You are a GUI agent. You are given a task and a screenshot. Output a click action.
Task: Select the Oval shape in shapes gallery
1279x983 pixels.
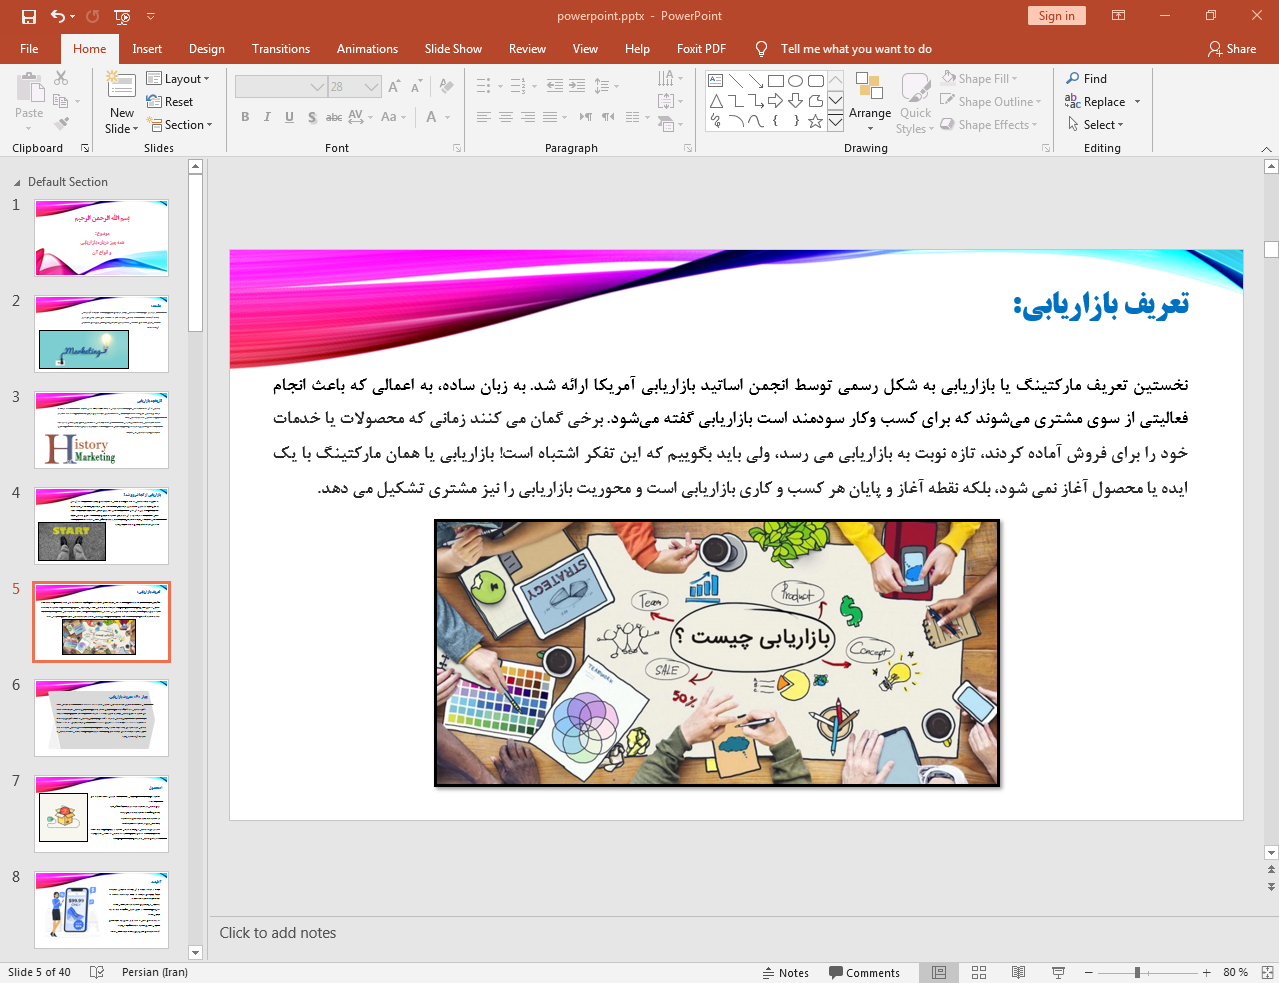(795, 81)
